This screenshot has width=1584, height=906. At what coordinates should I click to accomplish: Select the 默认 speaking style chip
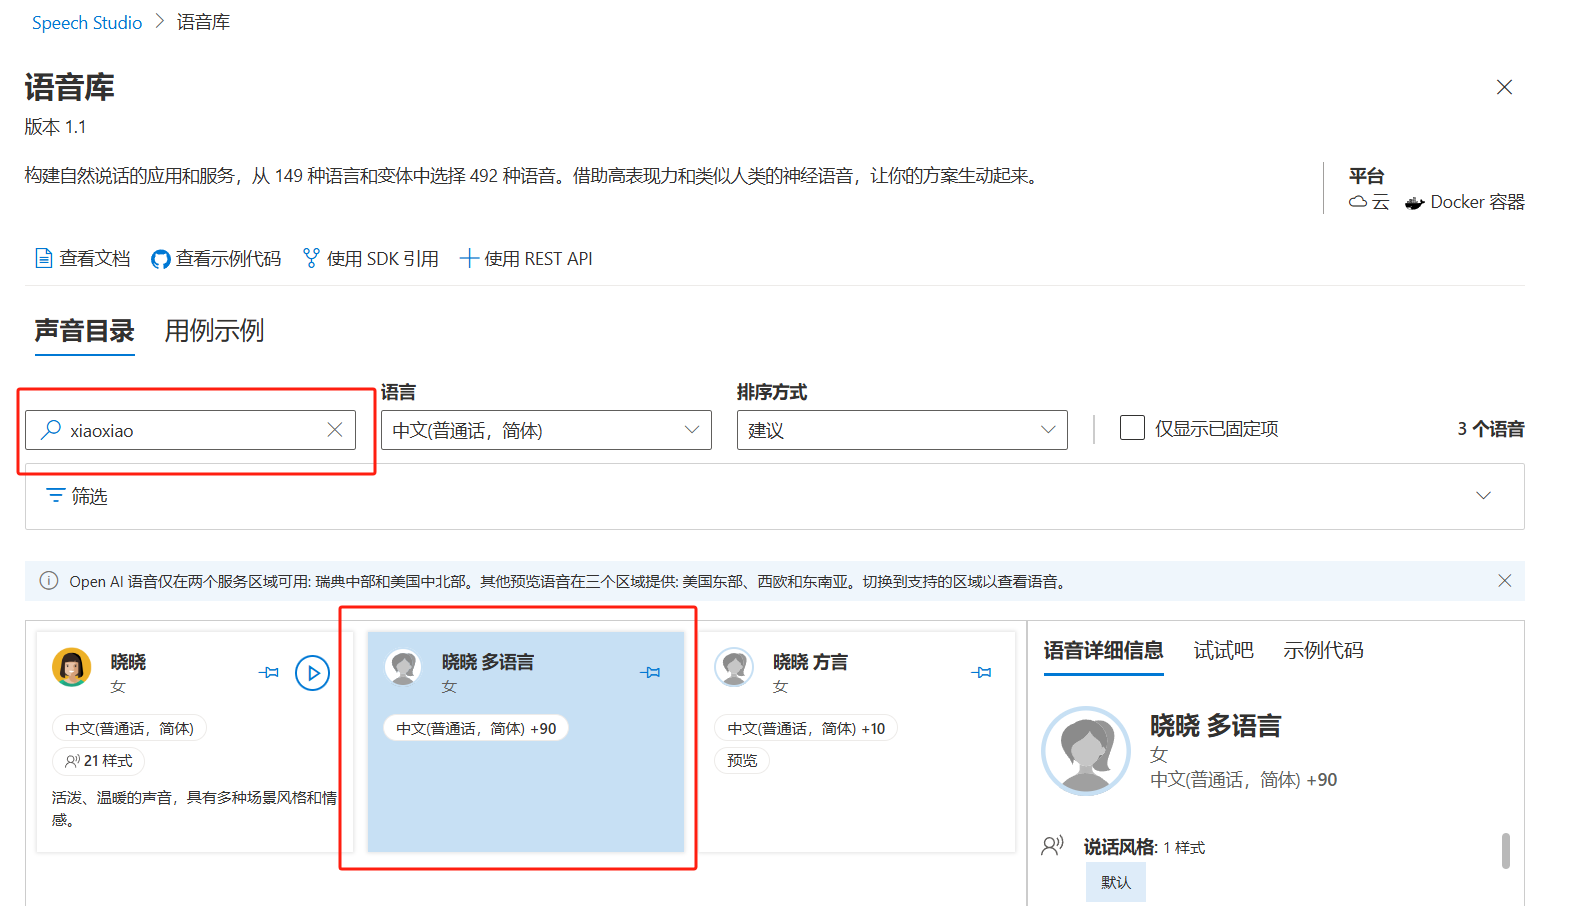point(1116,882)
